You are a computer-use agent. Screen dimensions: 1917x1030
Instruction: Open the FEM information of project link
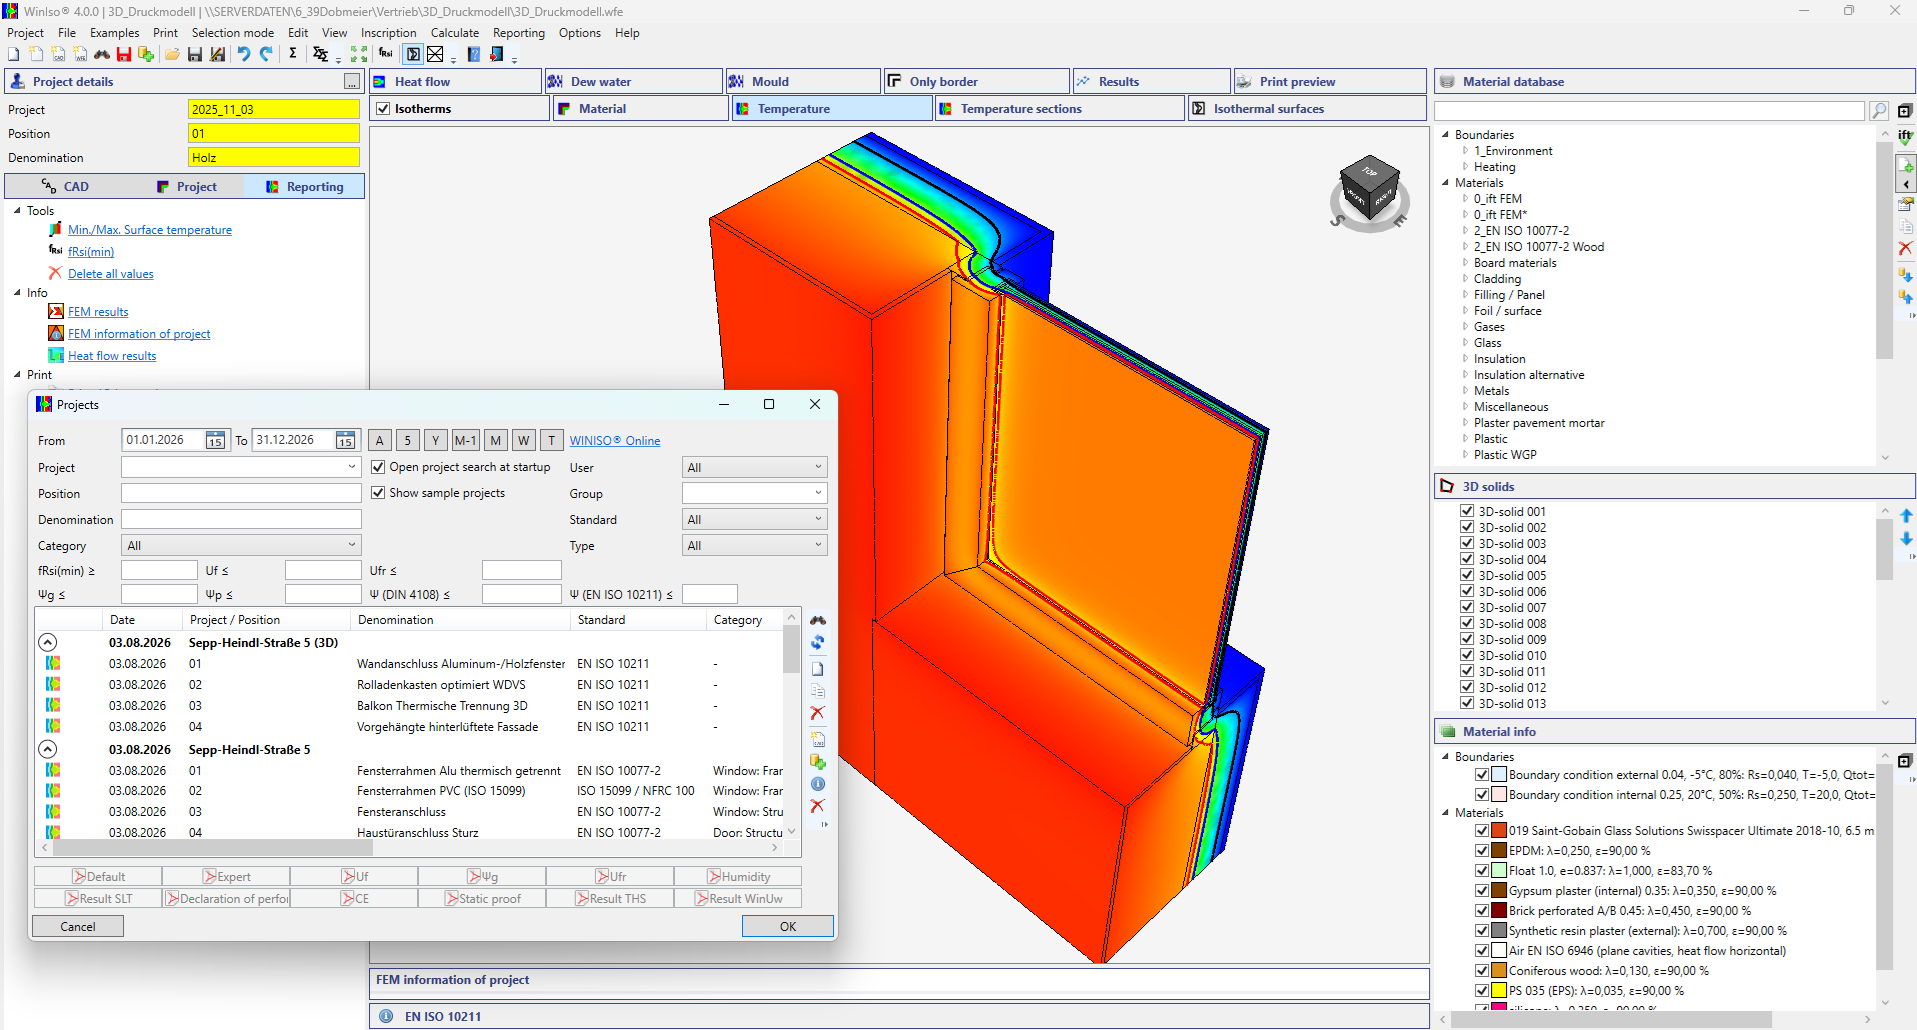pos(139,334)
